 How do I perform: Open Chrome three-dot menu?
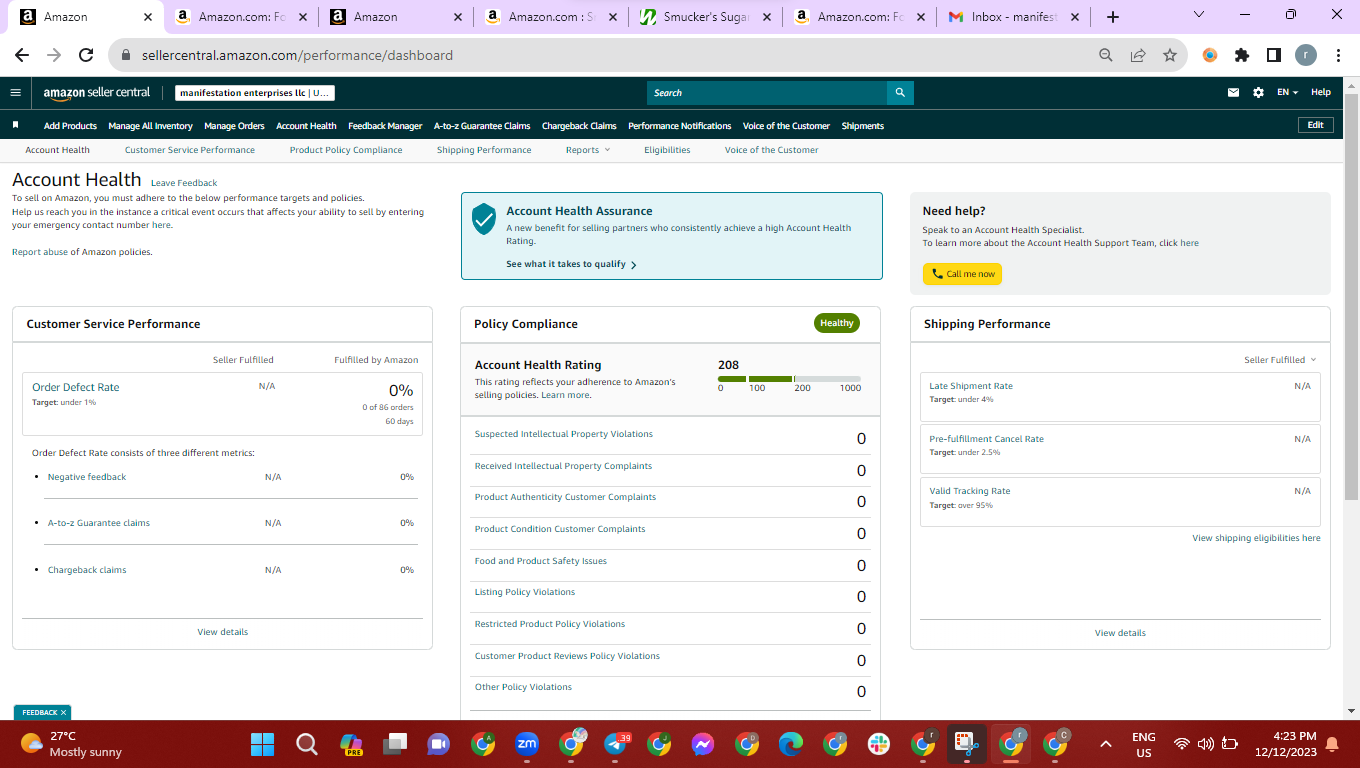(1337, 55)
